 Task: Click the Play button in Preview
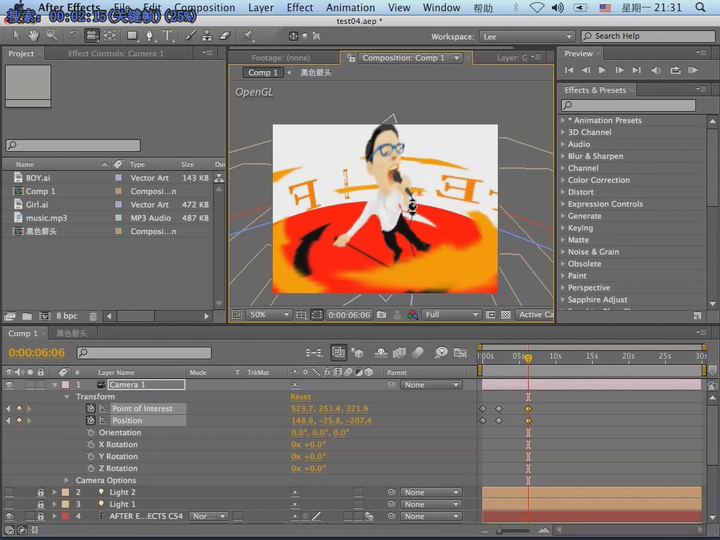pos(602,70)
